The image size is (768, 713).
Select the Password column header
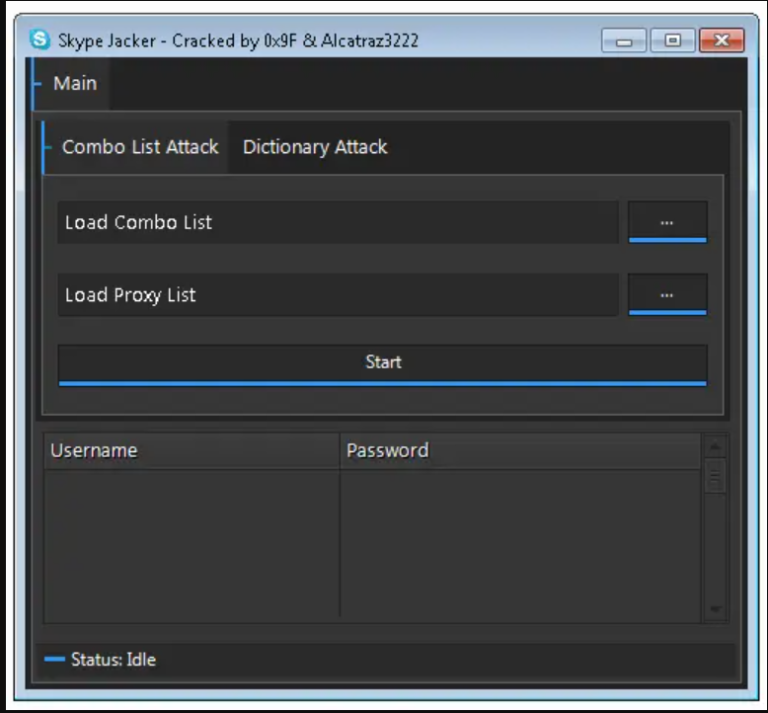(520, 451)
